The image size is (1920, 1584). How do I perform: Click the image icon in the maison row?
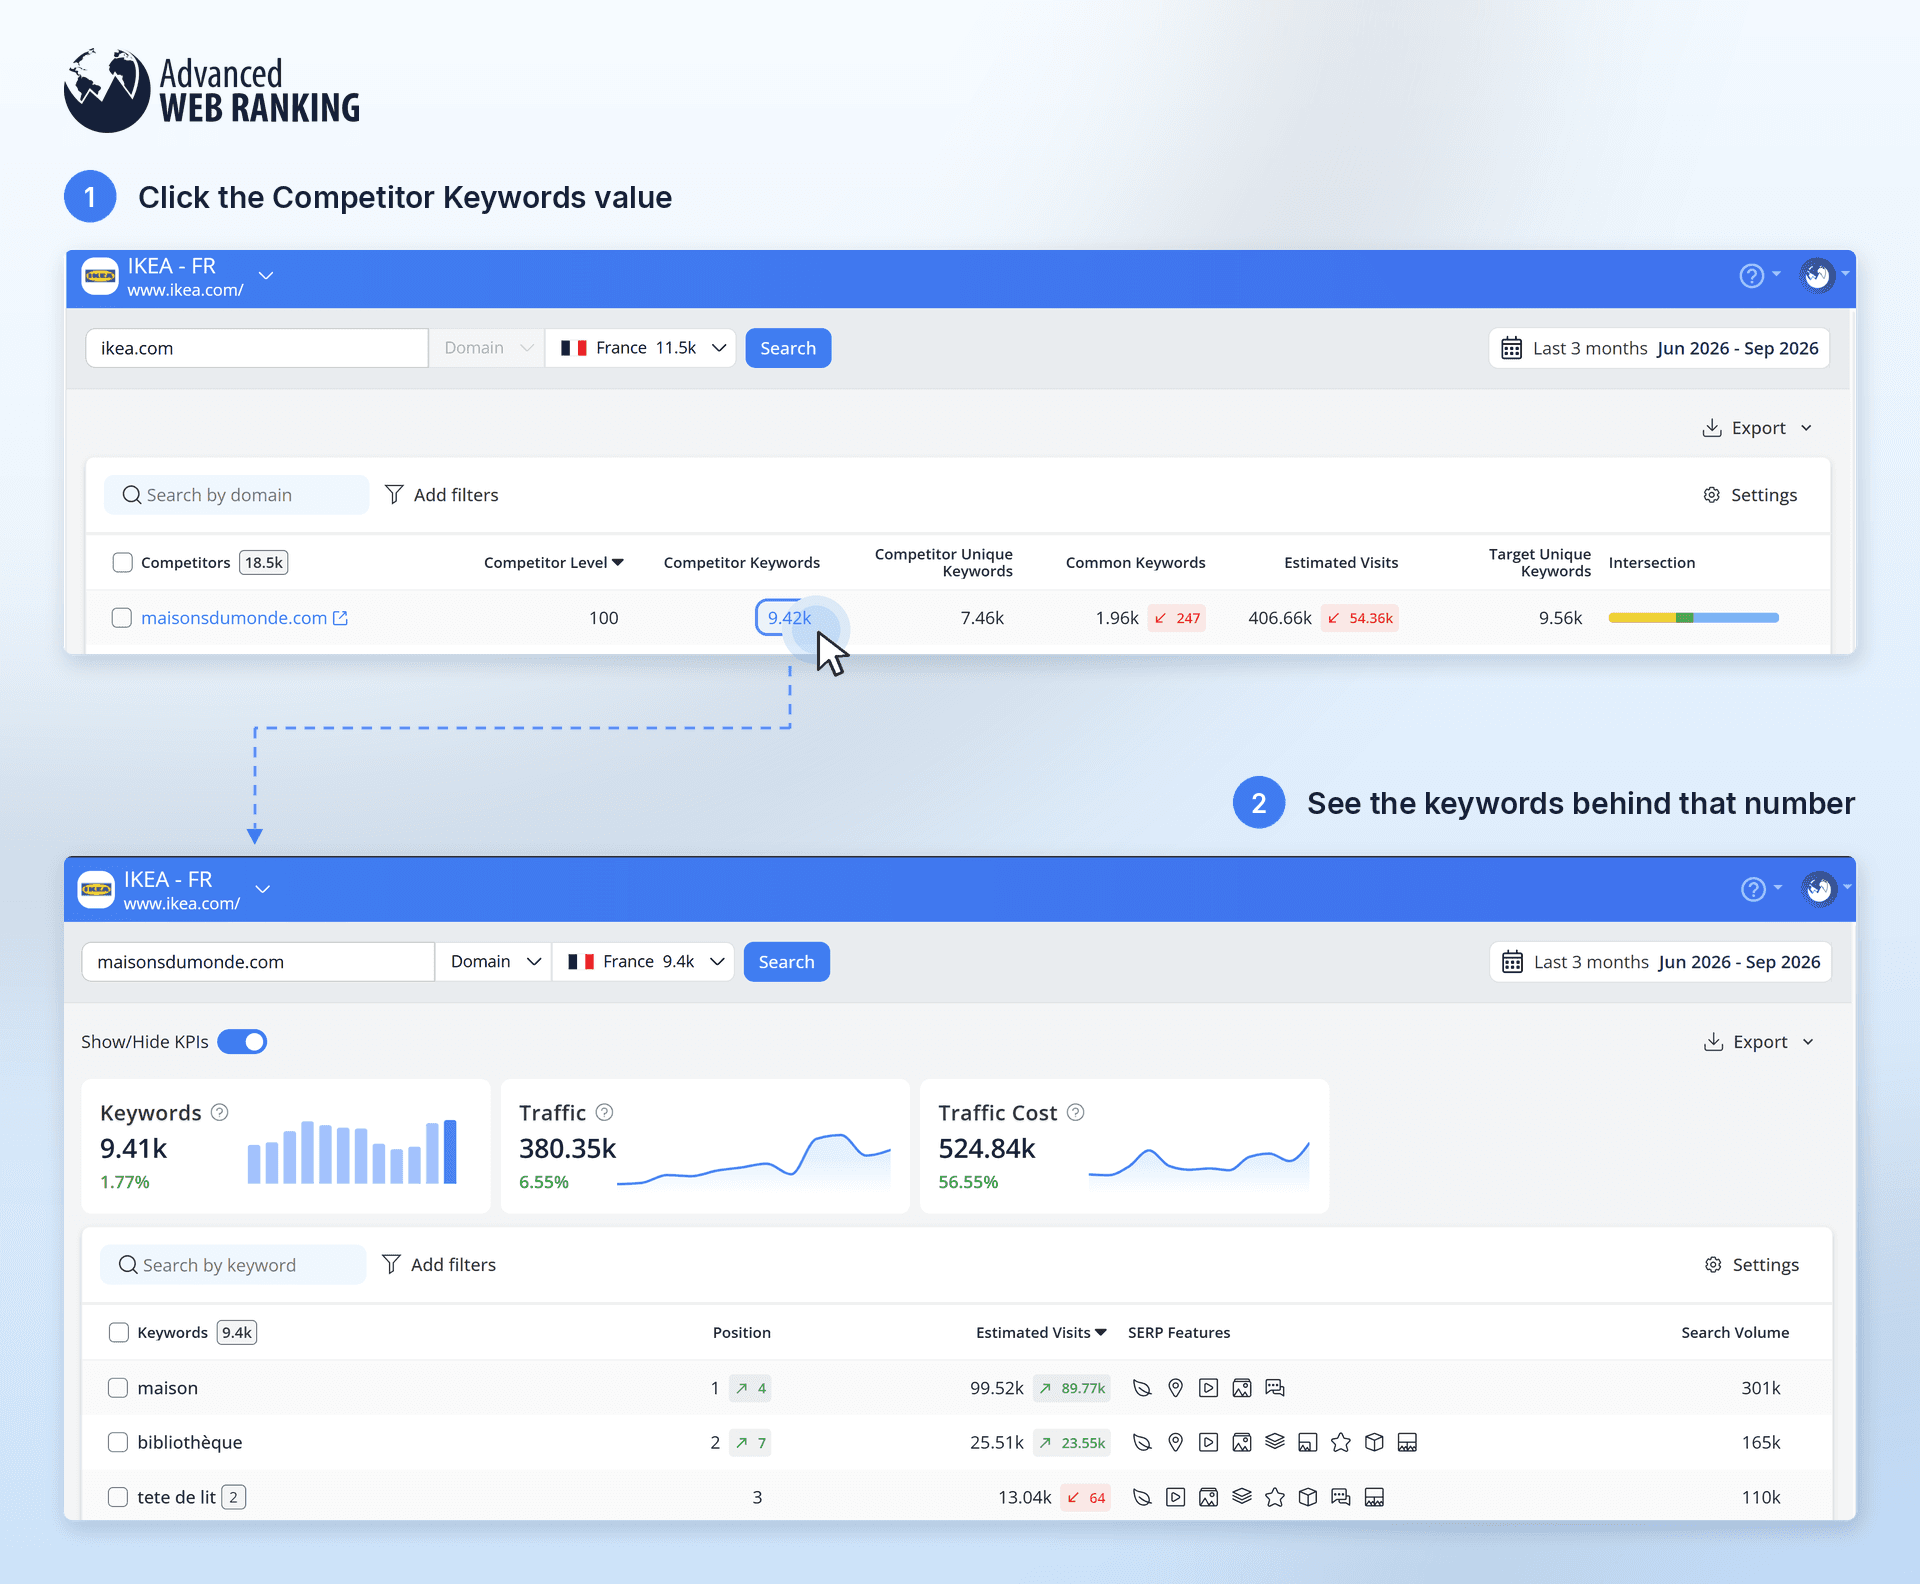[x=1242, y=1388]
